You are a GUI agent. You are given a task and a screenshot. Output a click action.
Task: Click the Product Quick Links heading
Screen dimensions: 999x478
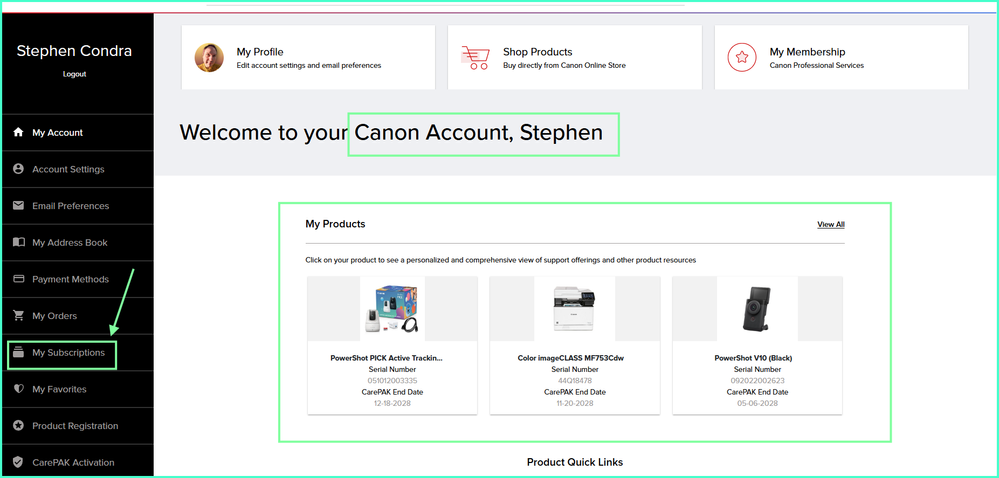pos(575,461)
